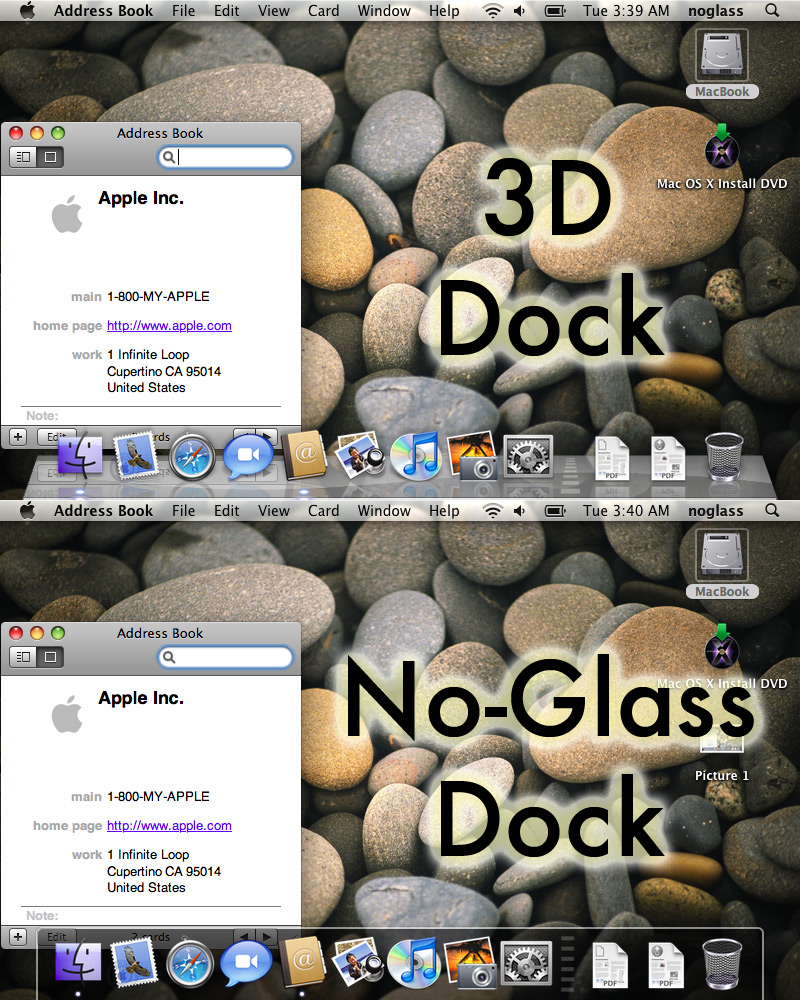The image size is (800, 1000).
Task: Open Spotlight search in 3:39 AM menu bar
Action: (x=772, y=11)
